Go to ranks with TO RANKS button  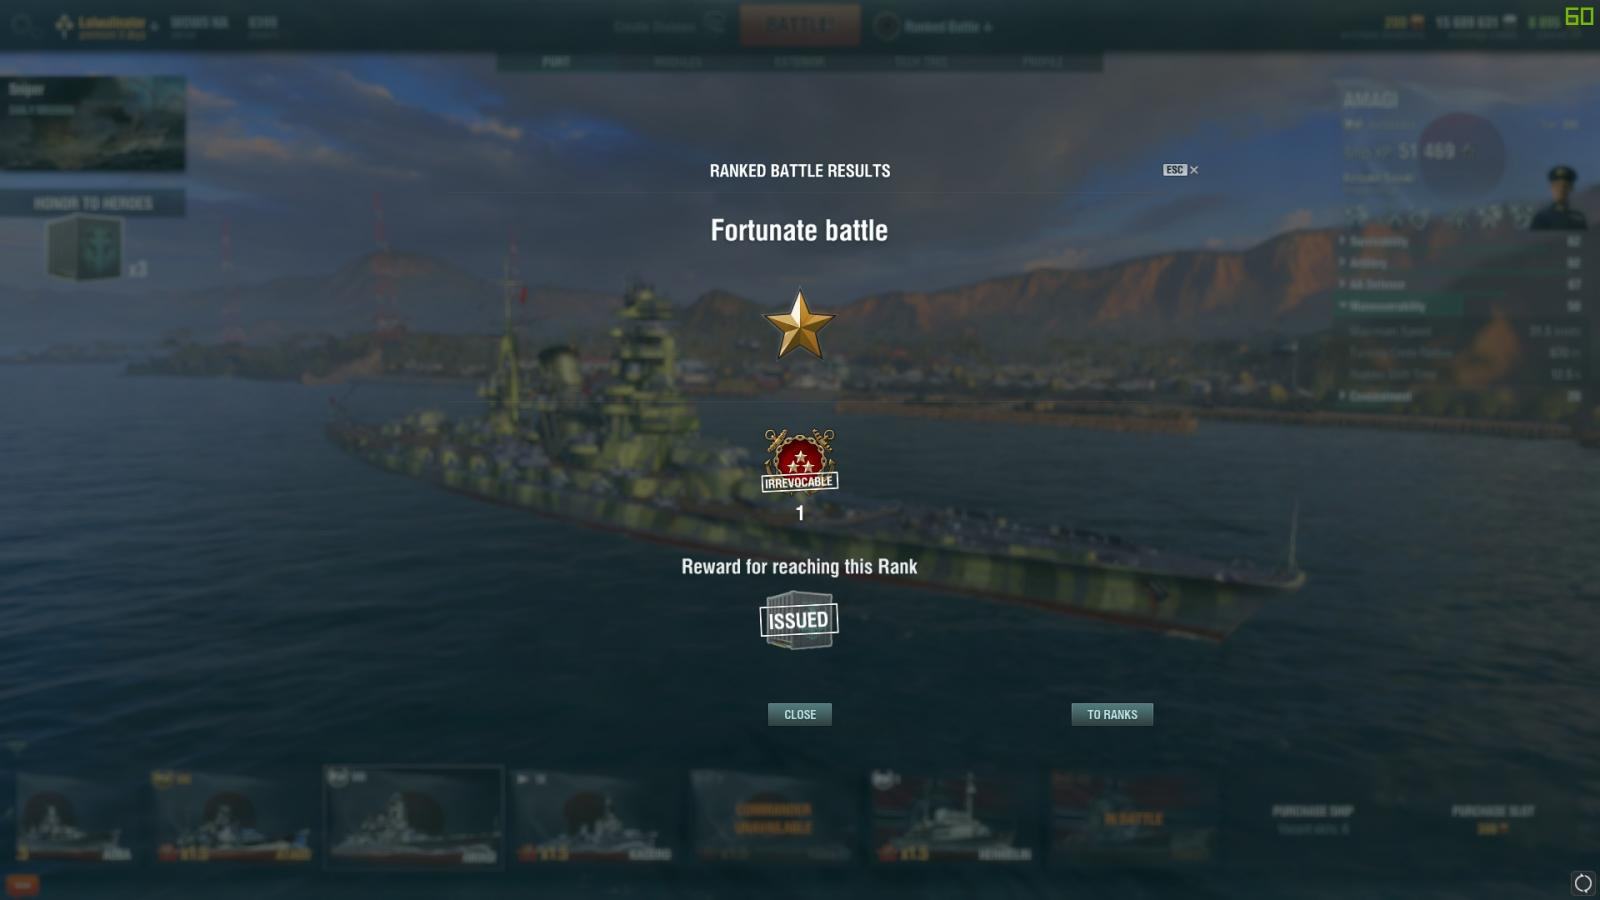1112,714
